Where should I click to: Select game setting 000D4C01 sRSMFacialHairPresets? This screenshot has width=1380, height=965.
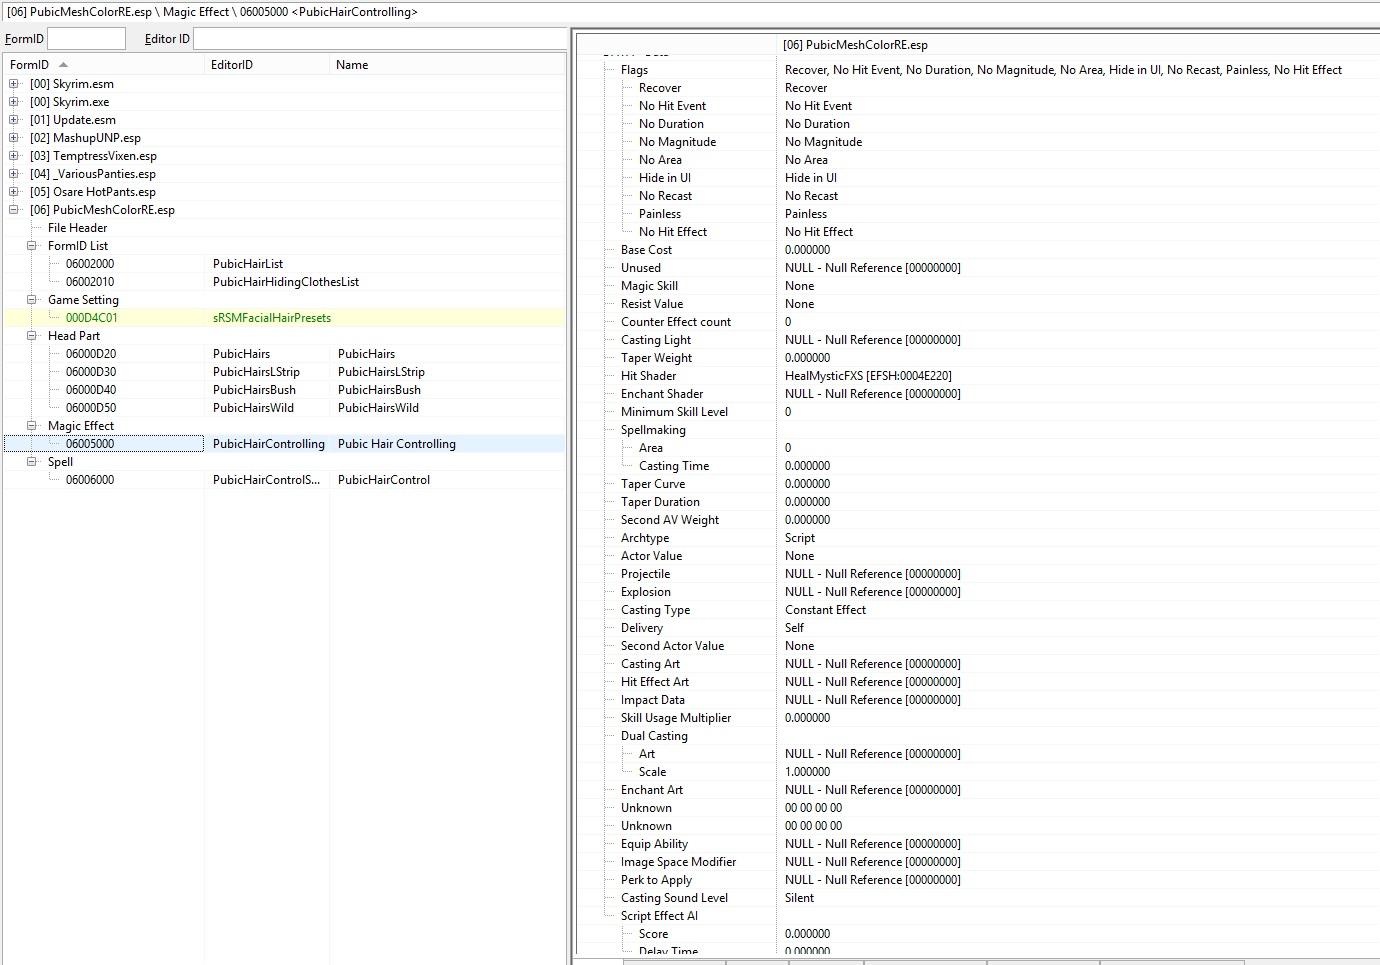(x=284, y=318)
